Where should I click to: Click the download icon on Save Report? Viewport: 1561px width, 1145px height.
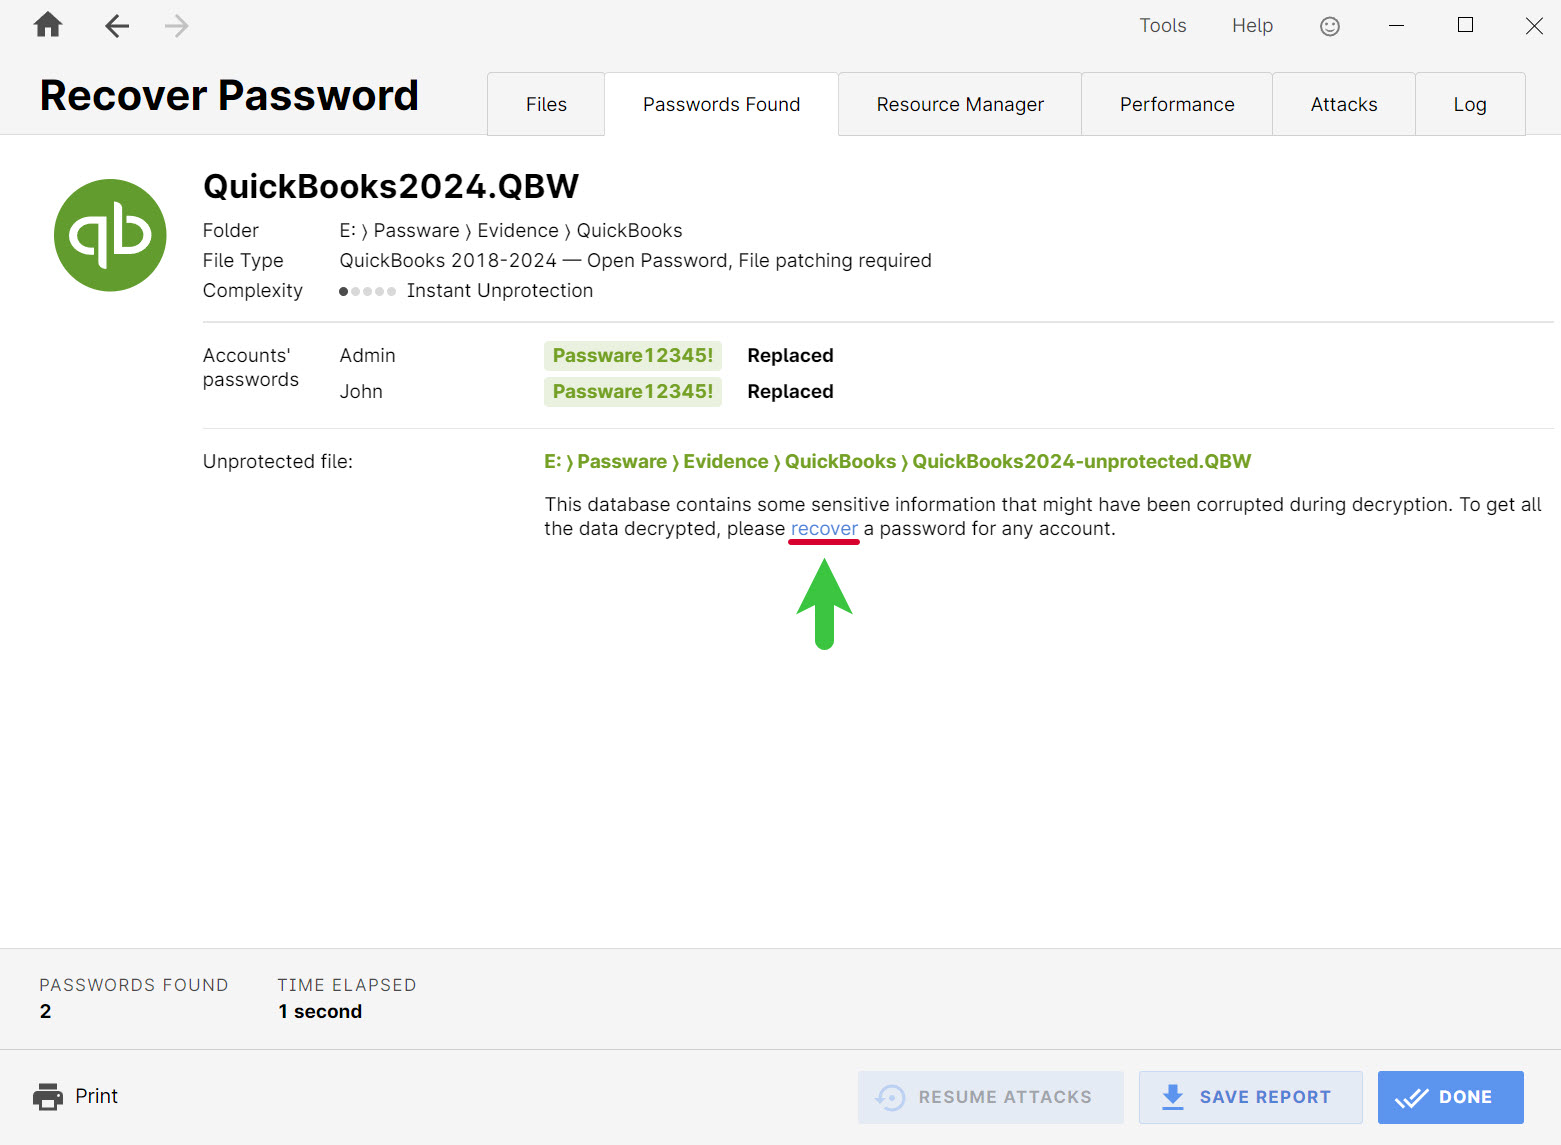(1170, 1097)
